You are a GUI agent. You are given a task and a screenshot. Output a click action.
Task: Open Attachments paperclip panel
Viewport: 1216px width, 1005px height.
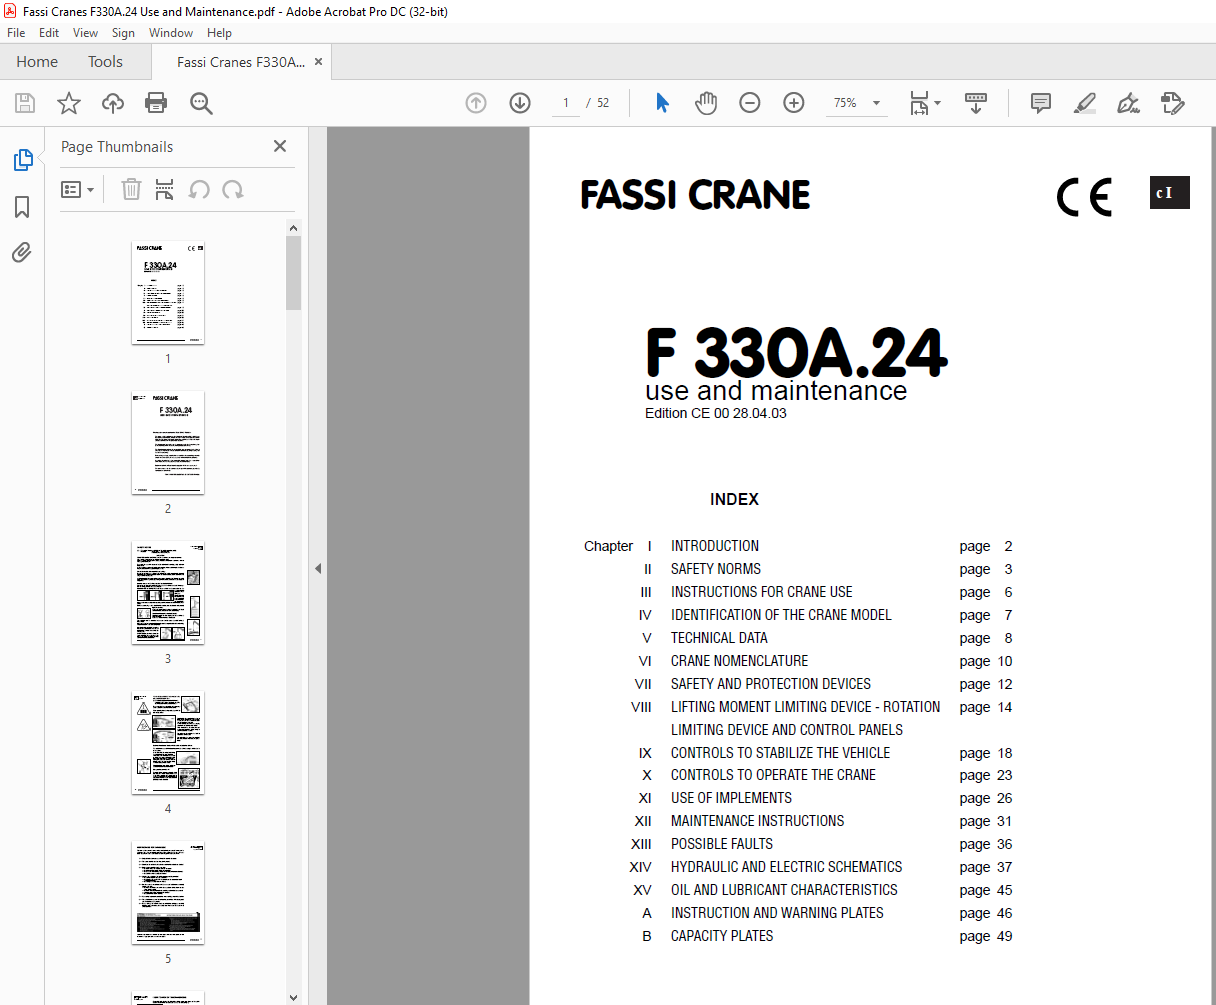coord(22,253)
